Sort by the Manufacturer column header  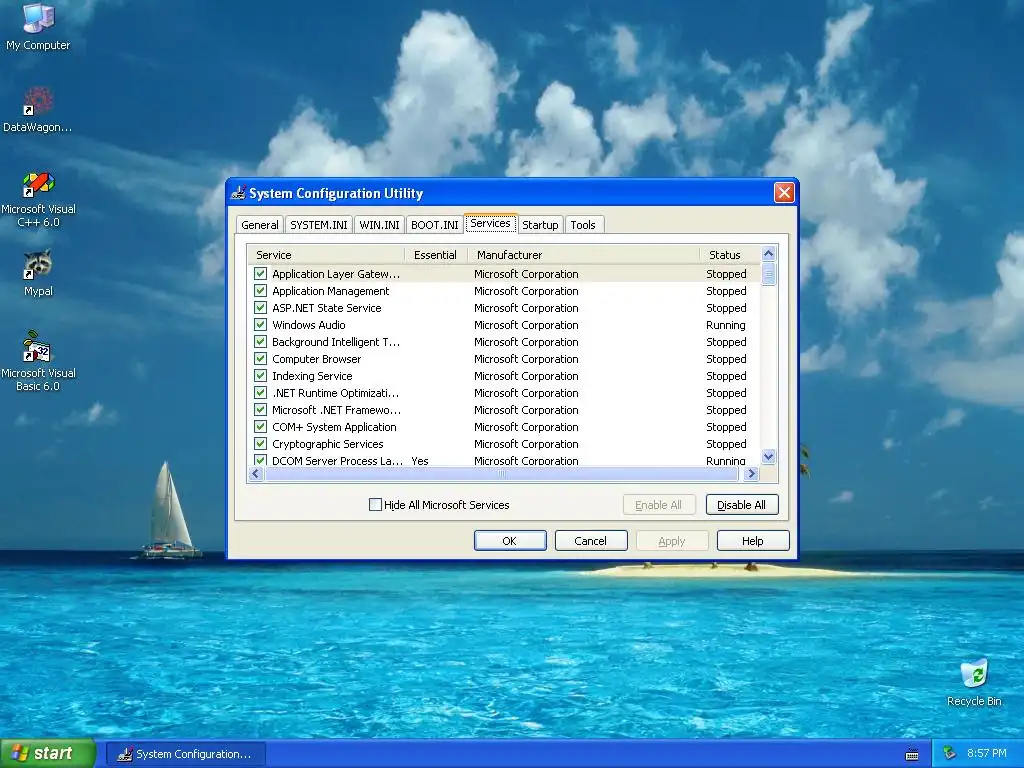click(583, 255)
